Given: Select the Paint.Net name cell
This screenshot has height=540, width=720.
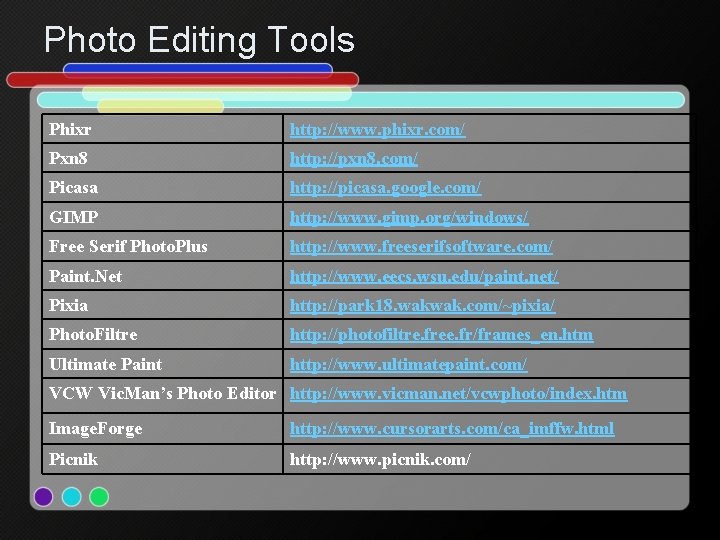Looking at the screenshot, I should (163, 276).
